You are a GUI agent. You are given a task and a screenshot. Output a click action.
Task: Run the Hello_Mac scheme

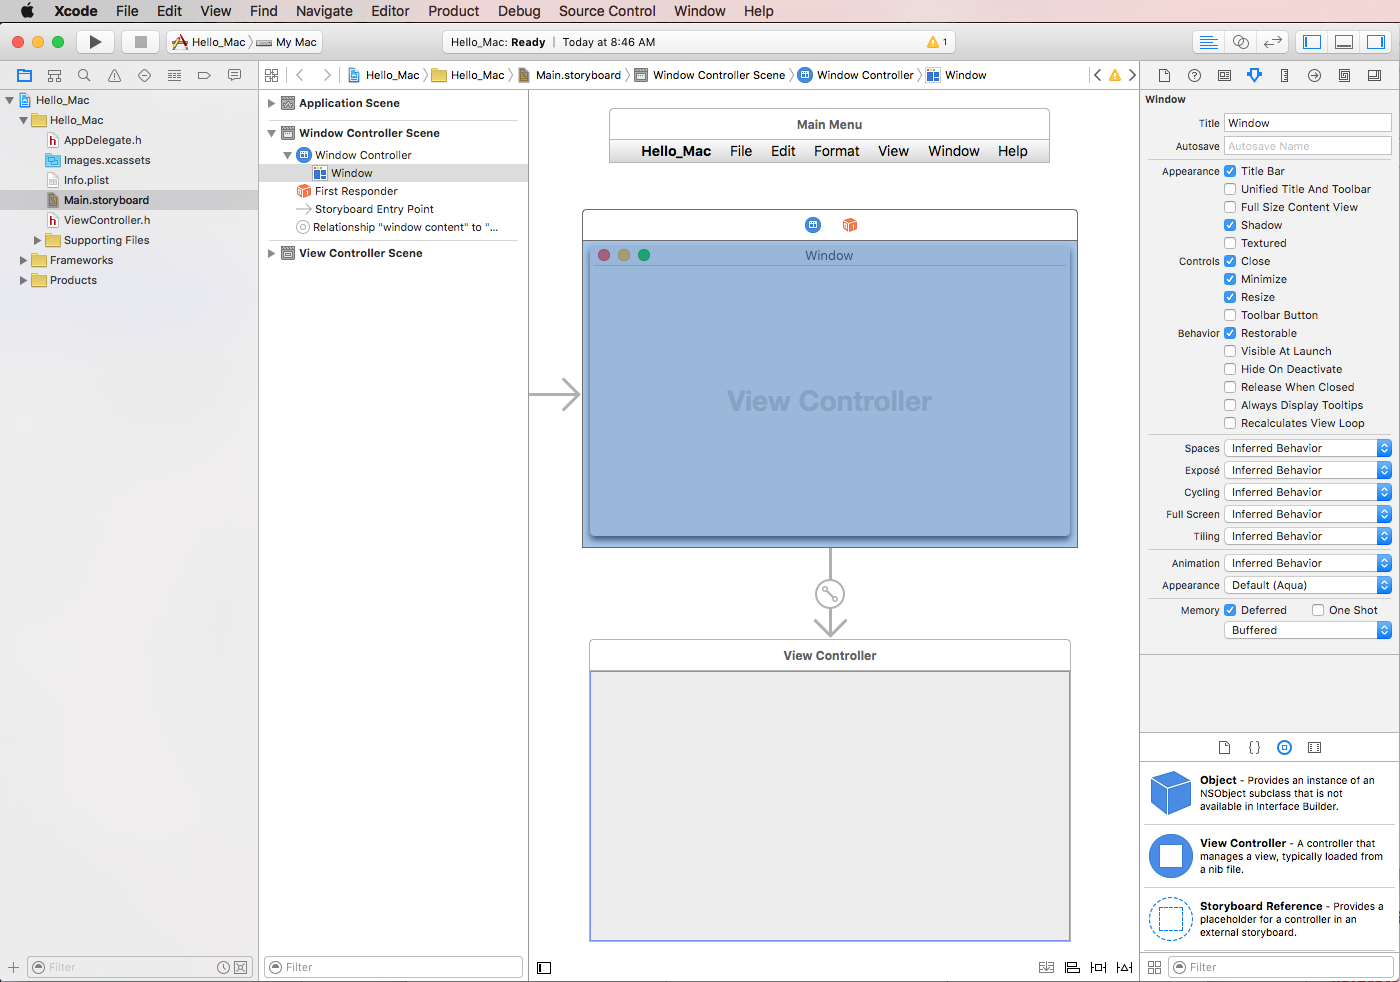(95, 41)
